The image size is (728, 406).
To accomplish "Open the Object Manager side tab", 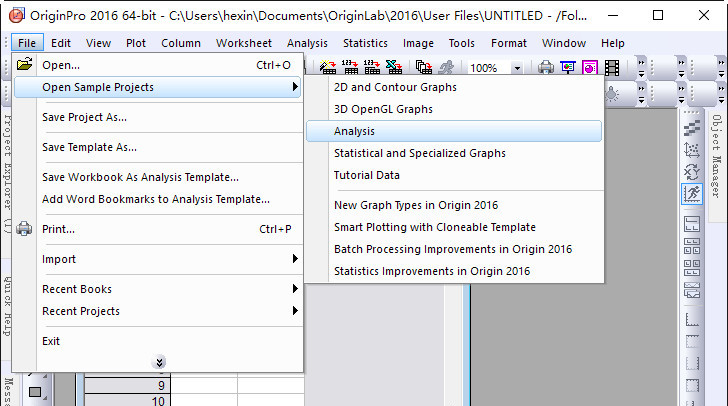I will [x=717, y=155].
